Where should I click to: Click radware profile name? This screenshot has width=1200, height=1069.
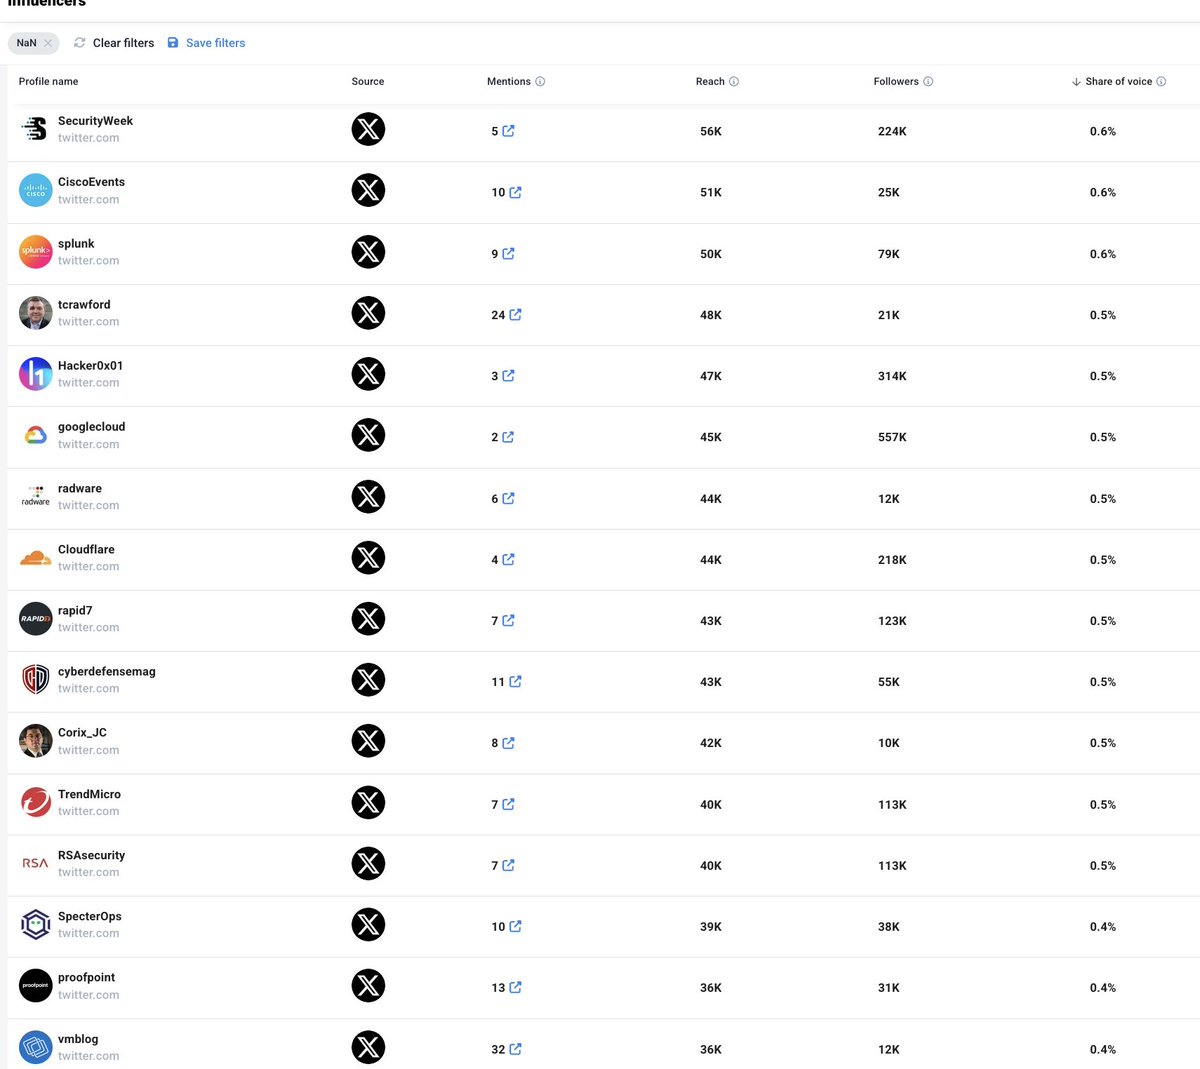pyautogui.click(x=80, y=489)
